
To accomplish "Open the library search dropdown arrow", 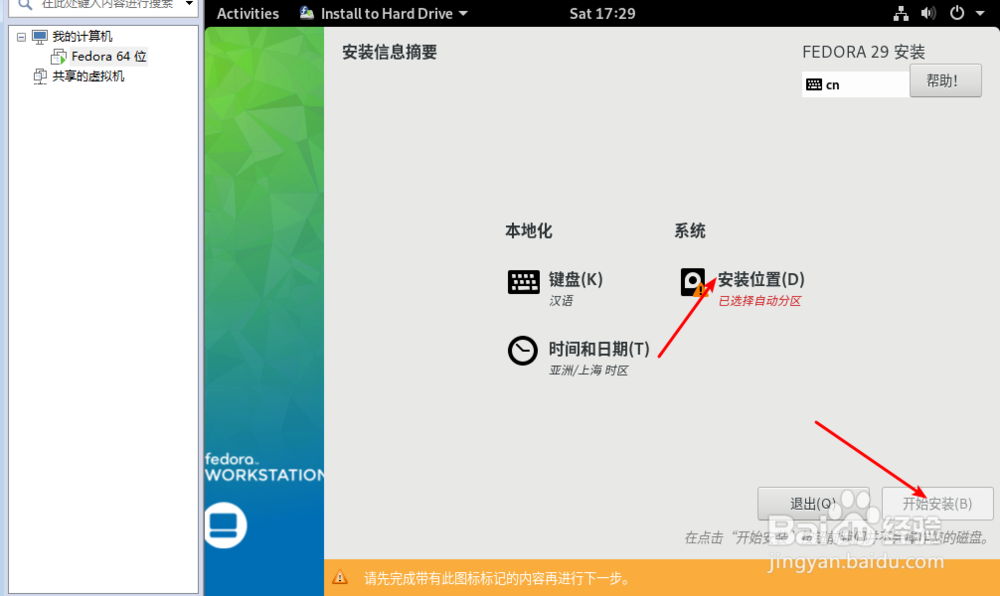I will click(189, 4).
